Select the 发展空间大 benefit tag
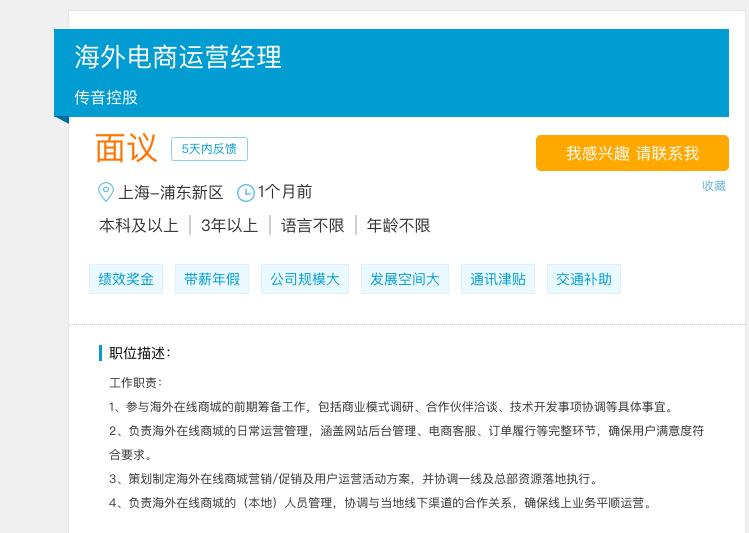This screenshot has height=533, width=749. pyautogui.click(x=405, y=279)
